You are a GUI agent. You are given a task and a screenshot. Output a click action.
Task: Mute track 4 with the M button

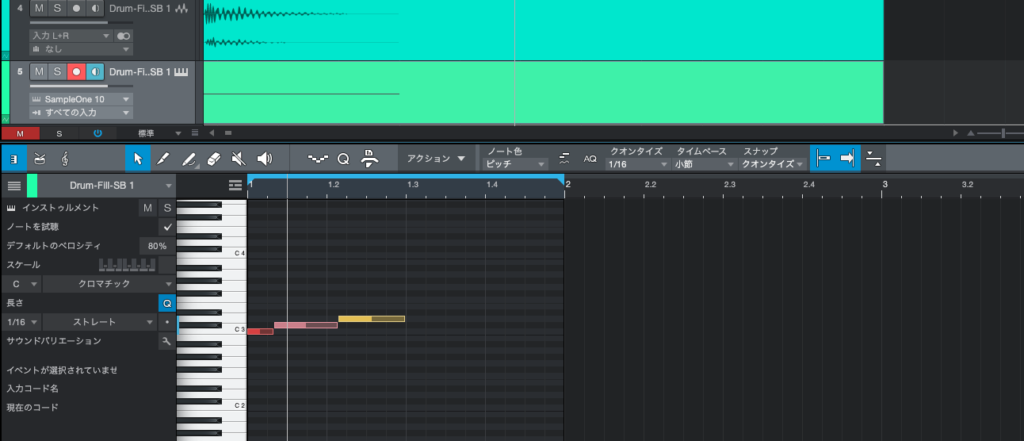(x=38, y=8)
